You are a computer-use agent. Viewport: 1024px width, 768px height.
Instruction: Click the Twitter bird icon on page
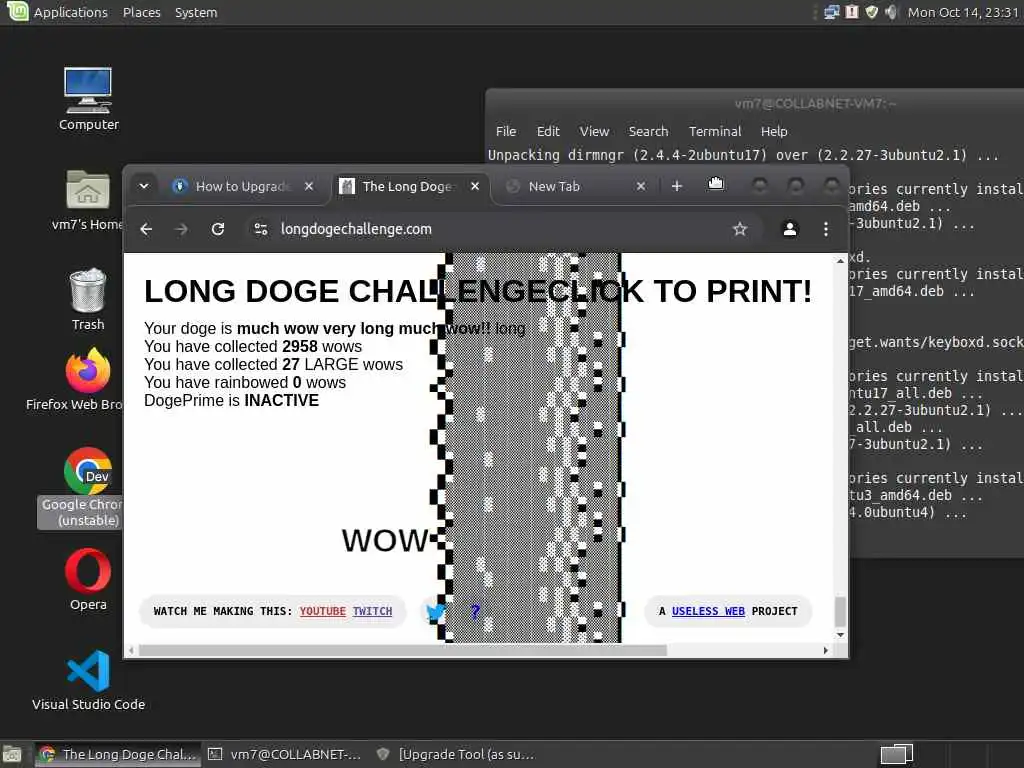pyautogui.click(x=435, y=612)
